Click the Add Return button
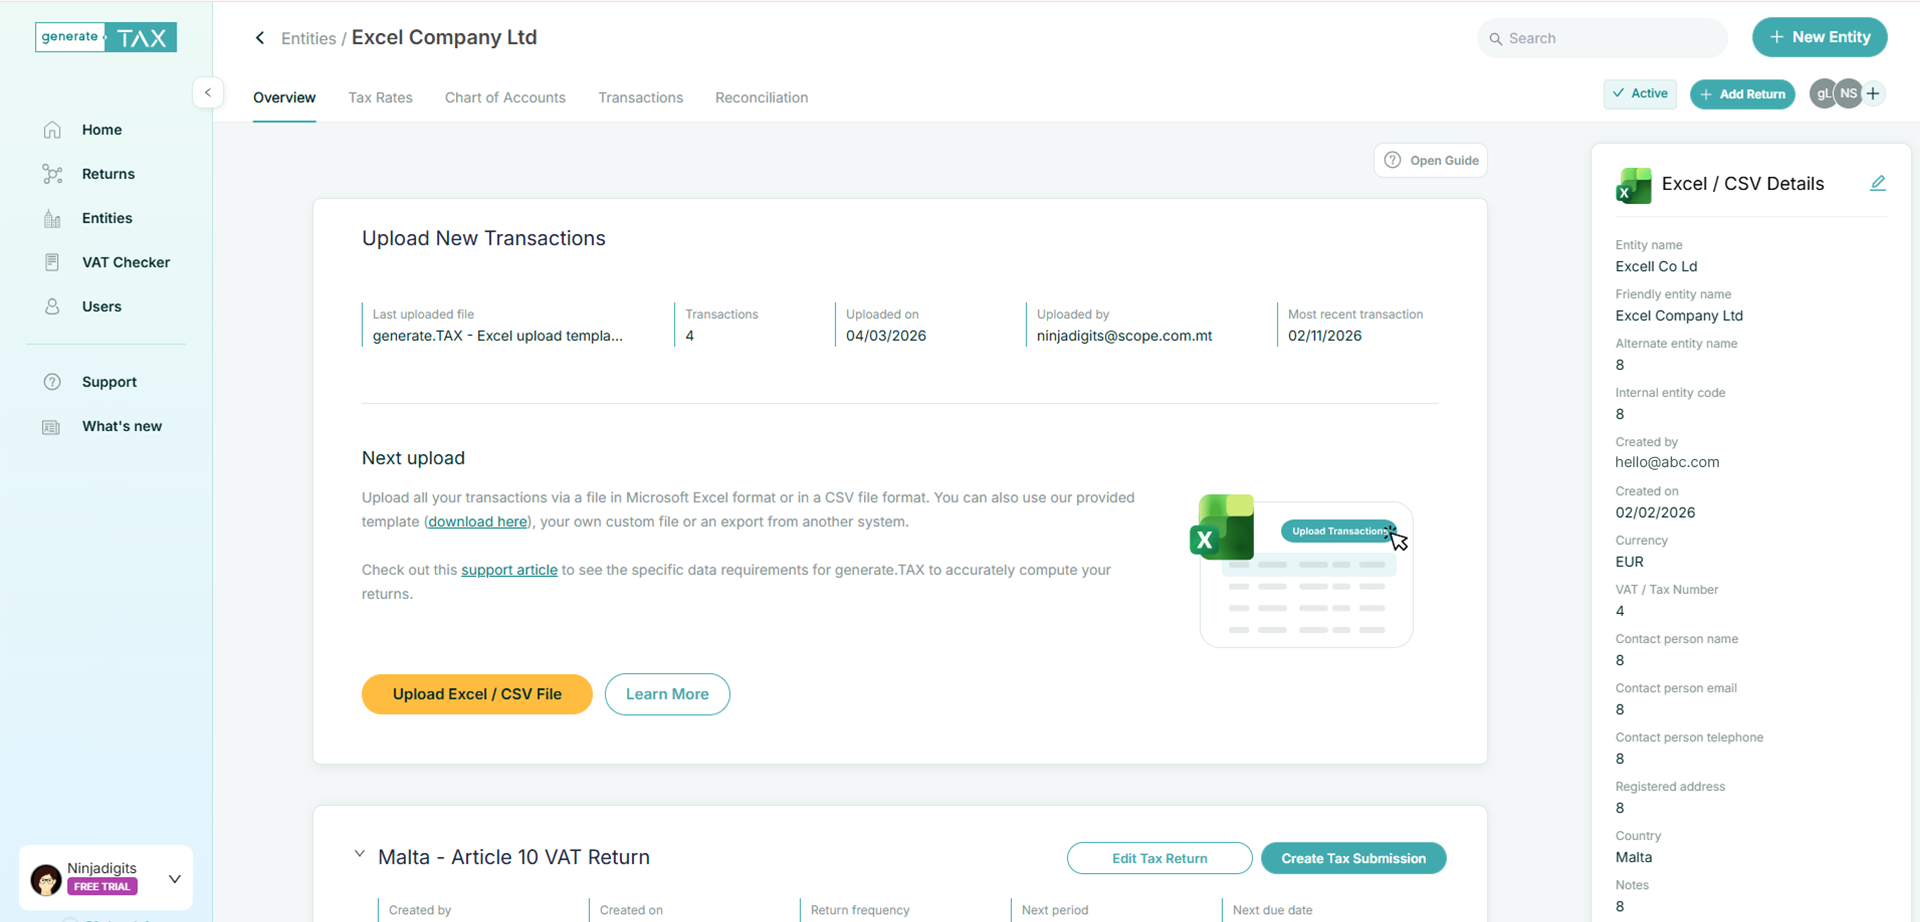This screenshot has height=922, width=1920. 1742,94
